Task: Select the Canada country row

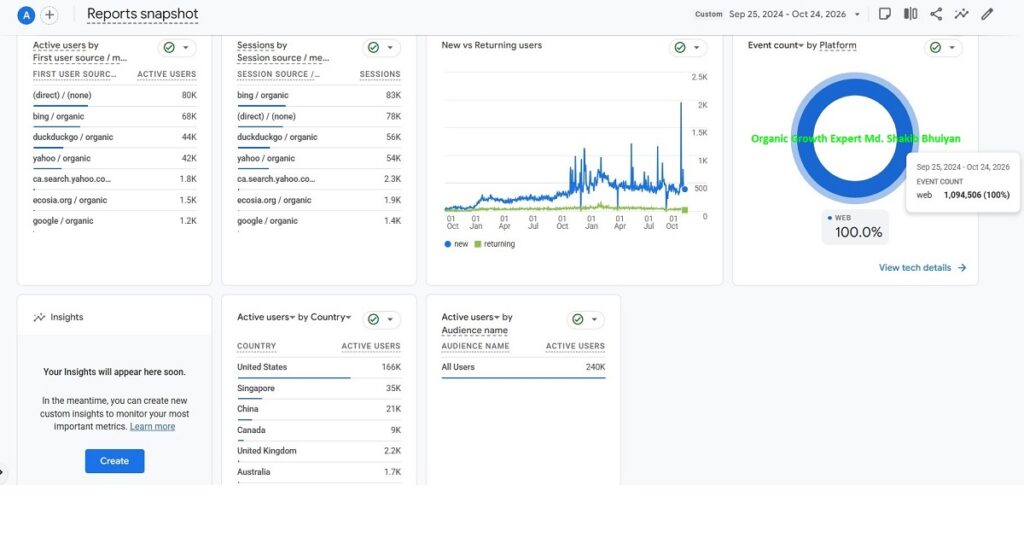Action: [x=319, y=430]
